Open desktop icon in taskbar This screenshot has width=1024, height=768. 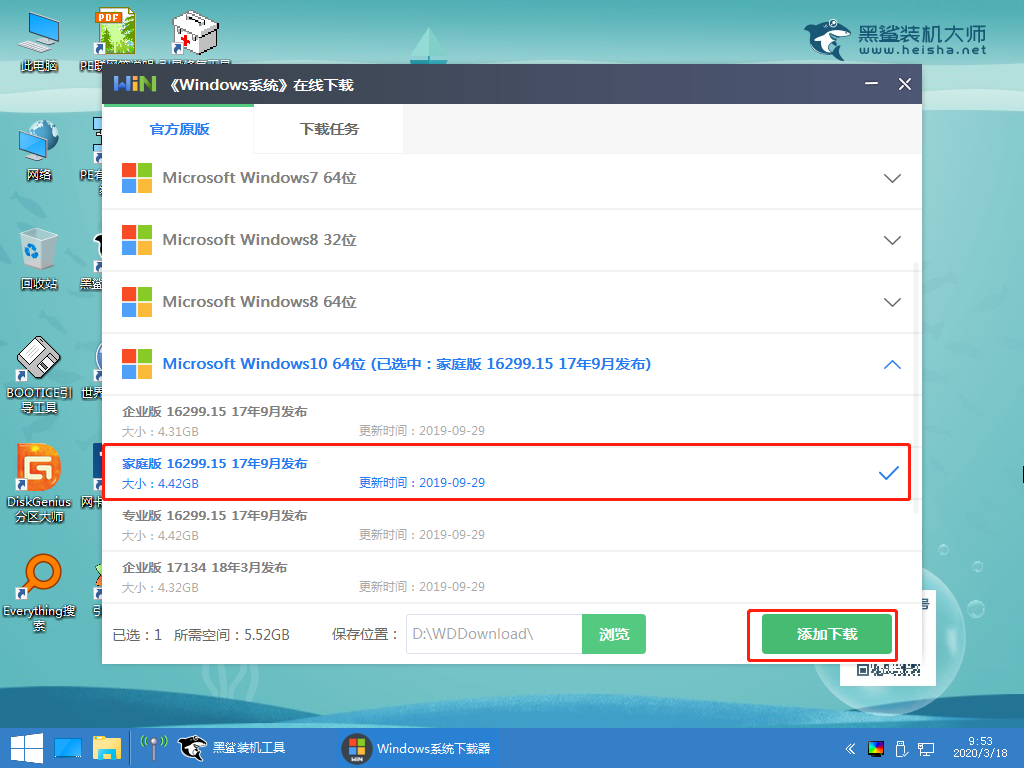coord(68,748)
